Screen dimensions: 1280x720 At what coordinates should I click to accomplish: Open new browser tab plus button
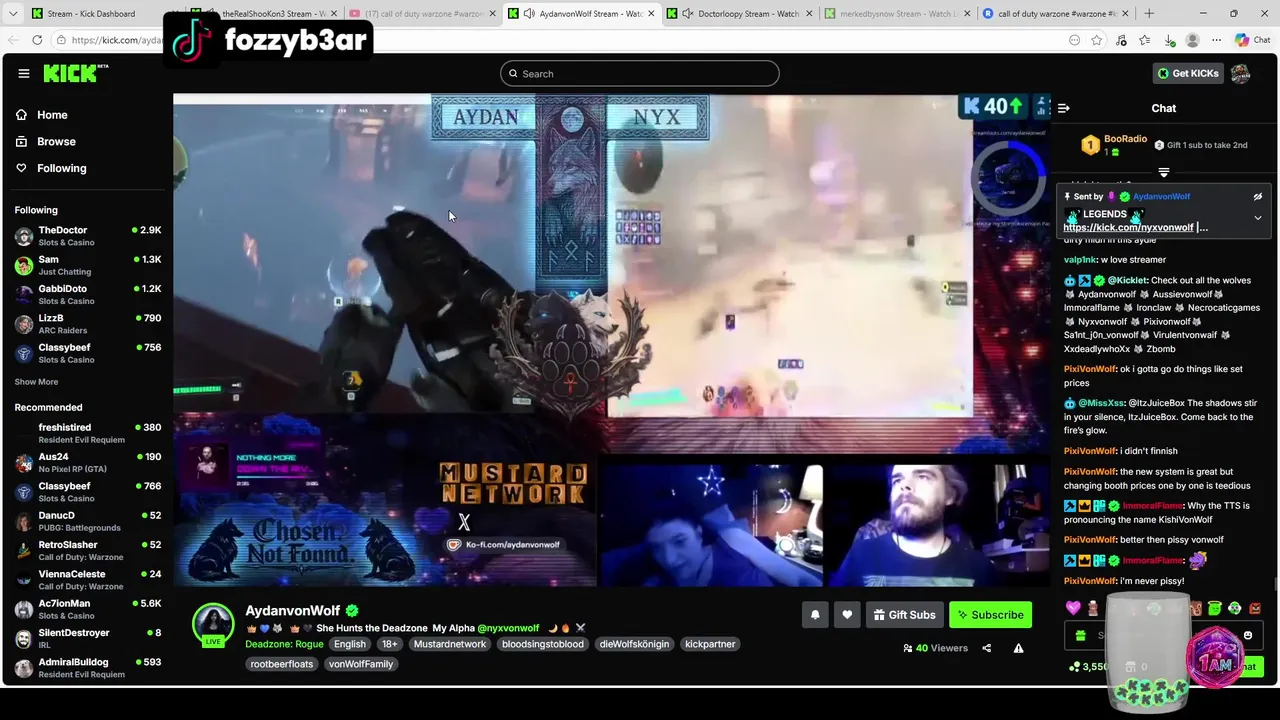point(1148,14)
